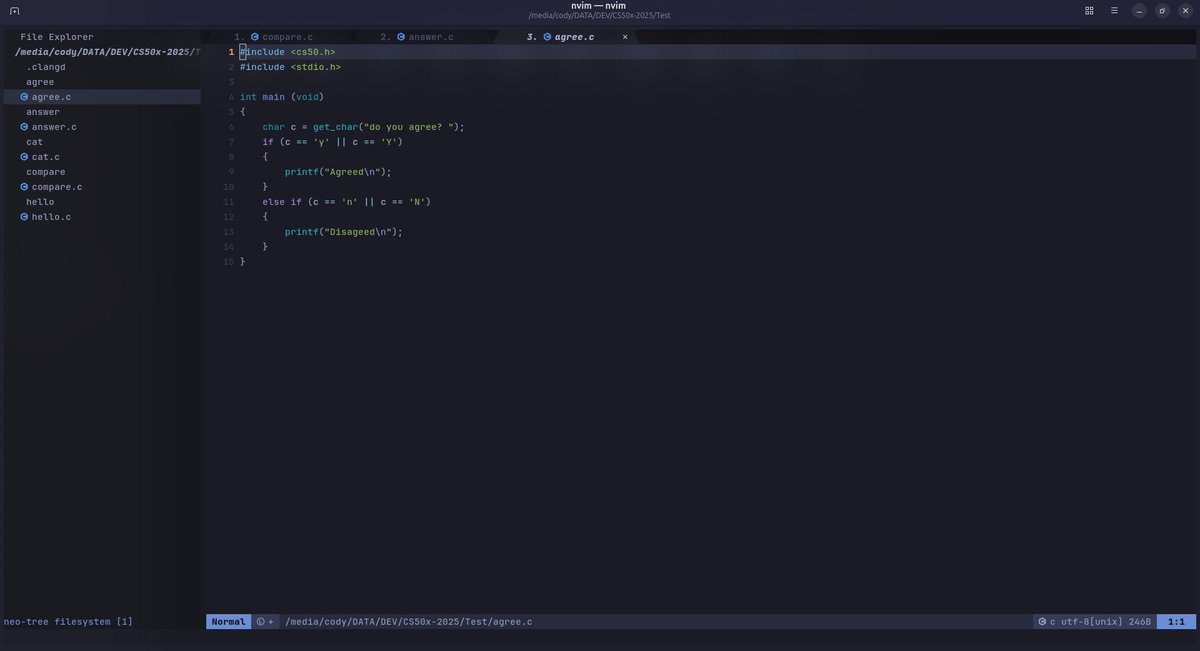Click the else if (c == 'n' ...) line
The width and height of the screenshot is (1200, 651).
347,202
